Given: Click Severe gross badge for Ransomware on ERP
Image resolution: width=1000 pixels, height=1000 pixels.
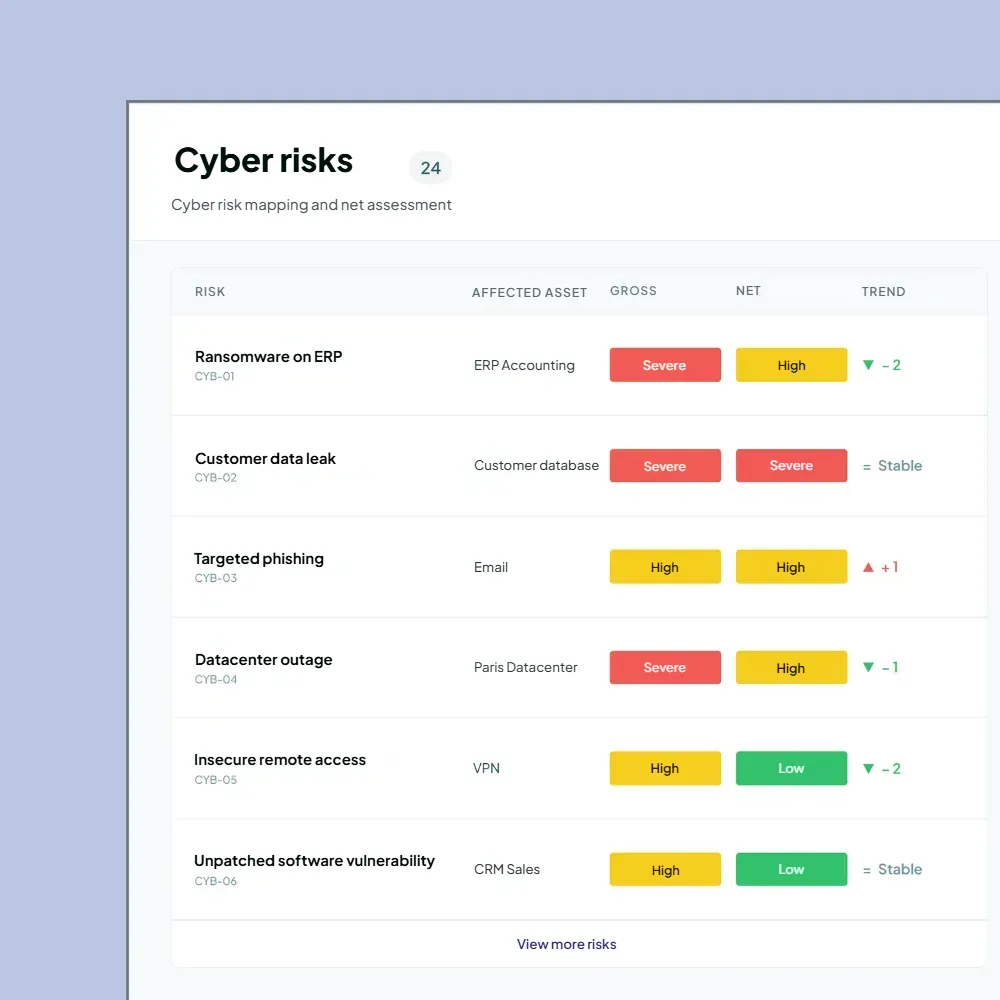Looking at the screenshot, I should coord(665,365).
